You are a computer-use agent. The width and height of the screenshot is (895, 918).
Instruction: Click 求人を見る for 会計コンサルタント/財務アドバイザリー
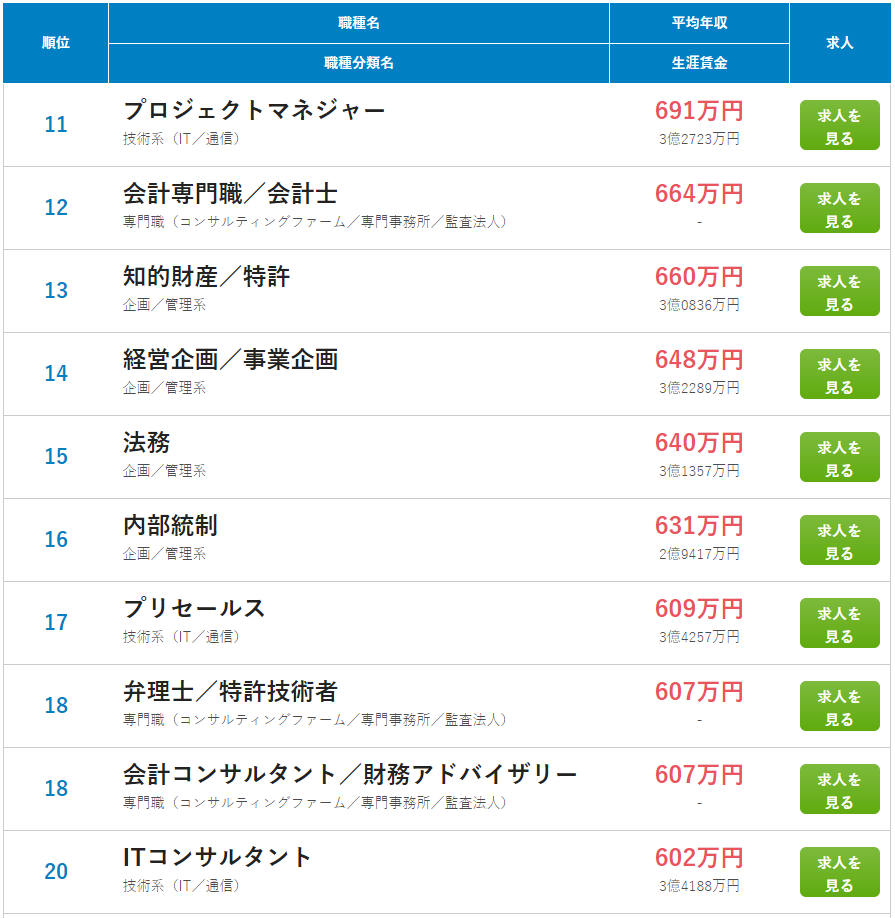[839, 790]
